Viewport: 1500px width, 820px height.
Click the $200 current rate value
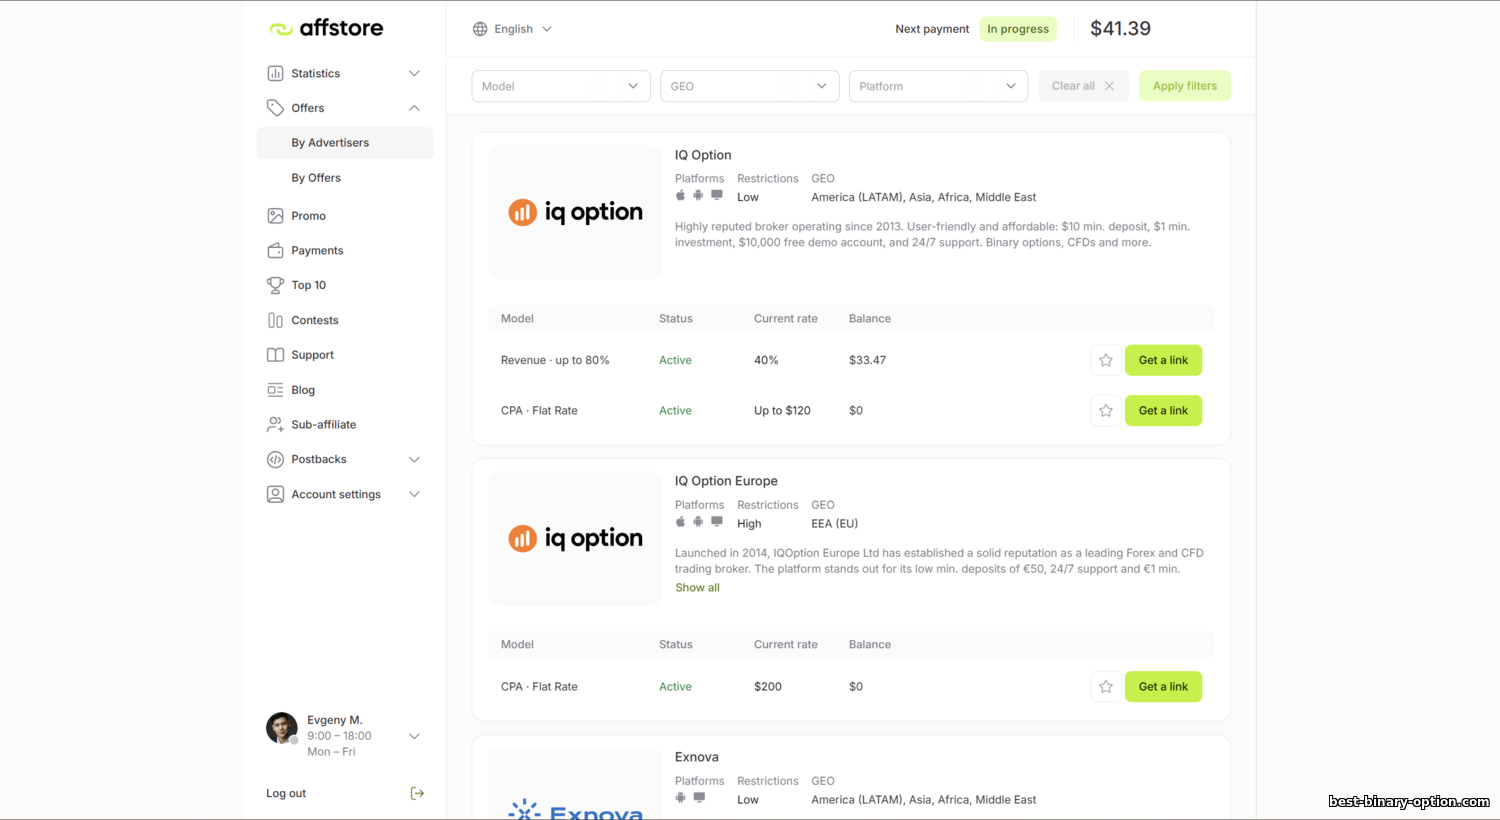point(768,686)
